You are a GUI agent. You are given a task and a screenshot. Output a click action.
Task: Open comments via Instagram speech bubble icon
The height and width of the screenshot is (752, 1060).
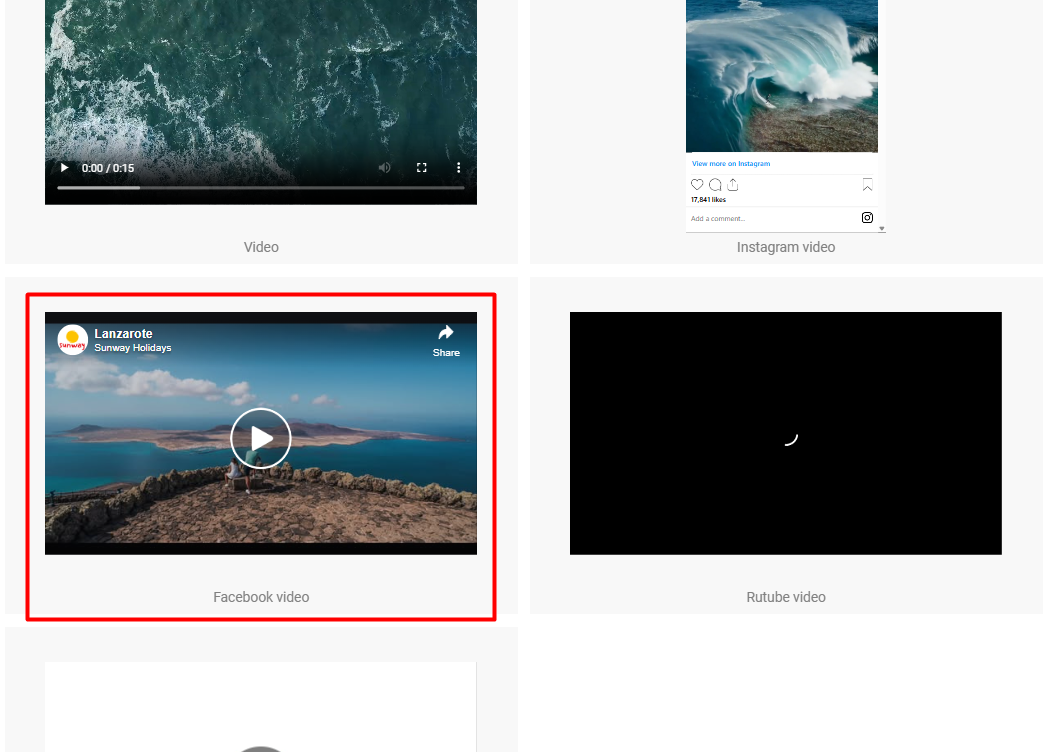(715, 185)
